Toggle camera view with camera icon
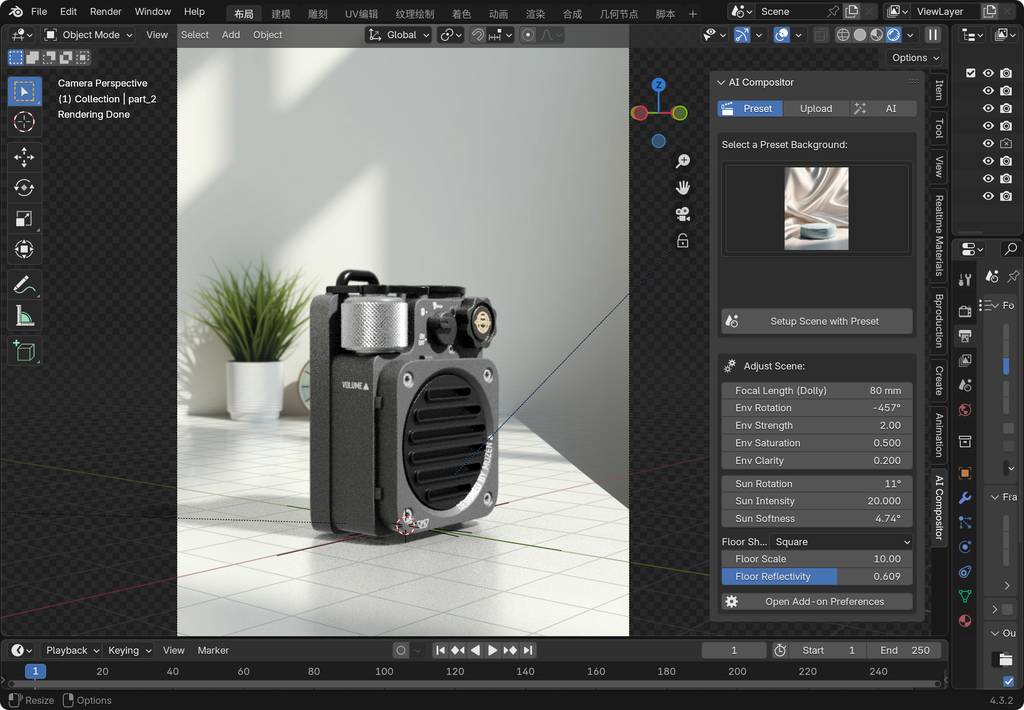Image resolution: width=1024 pixels, height=710 pixels. [683, 214]
